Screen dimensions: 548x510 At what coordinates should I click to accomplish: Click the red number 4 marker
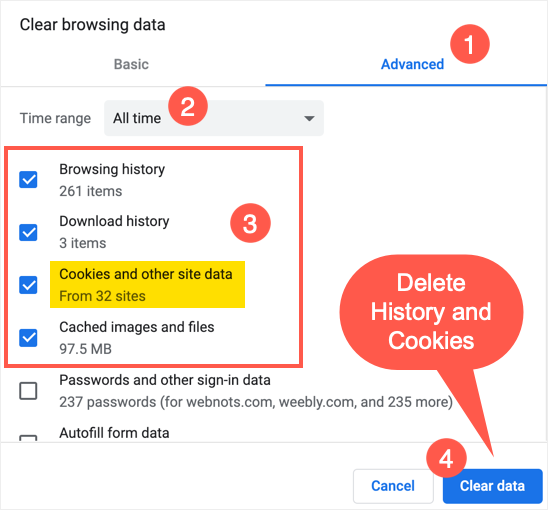click(446, 458)
